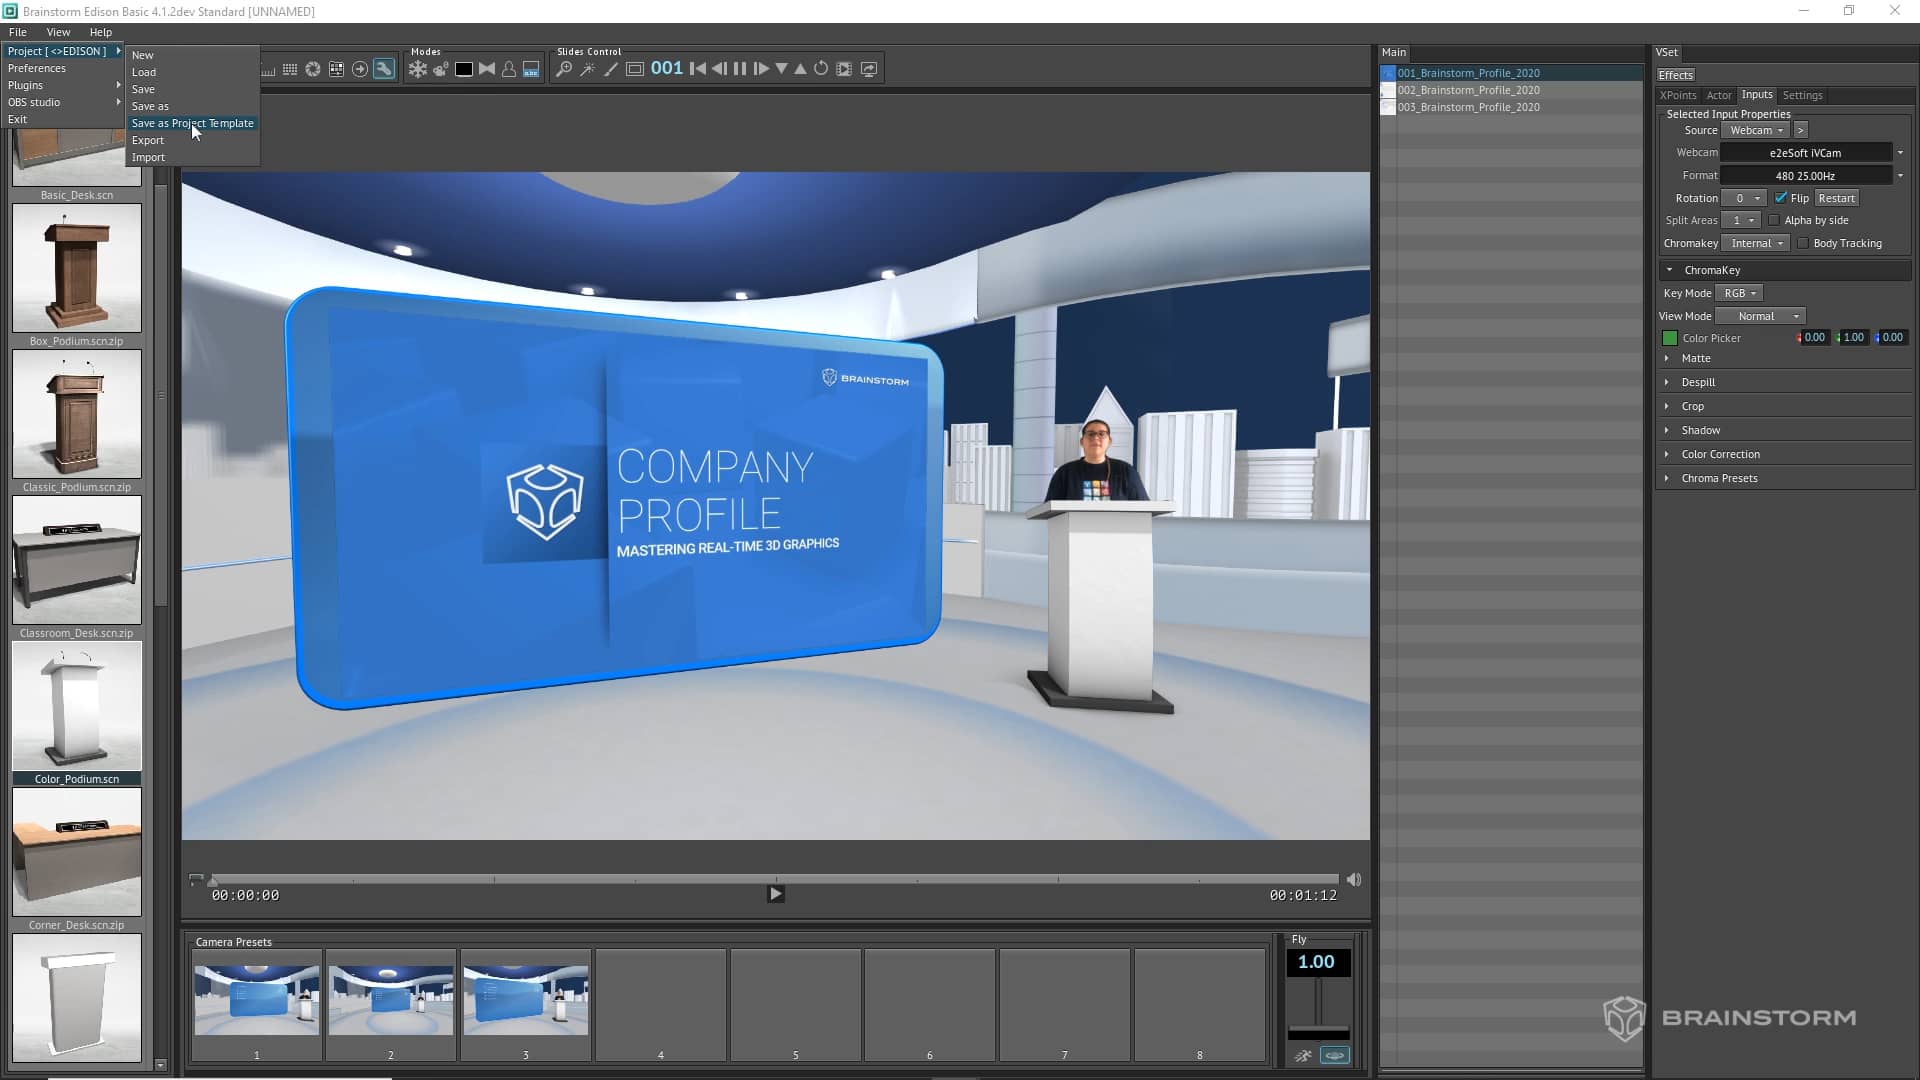
Task: Open the Key Mode RGB dropdown
Action: 1739,293
